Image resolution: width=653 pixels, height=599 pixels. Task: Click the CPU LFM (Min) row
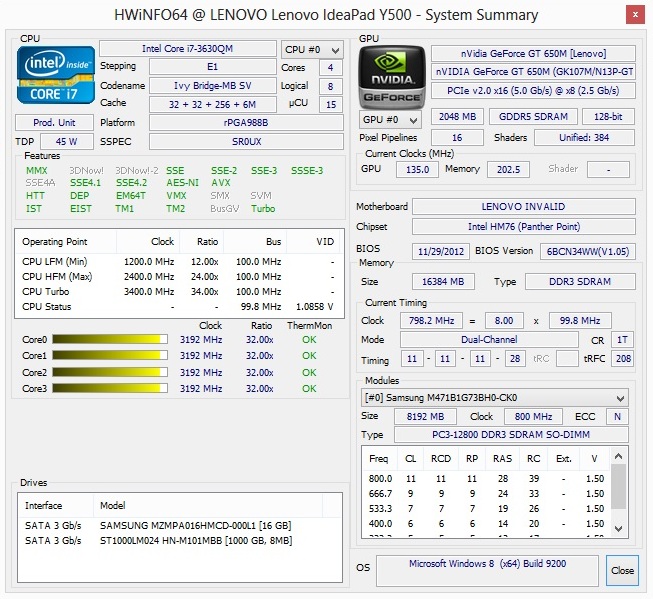point(179,262)
